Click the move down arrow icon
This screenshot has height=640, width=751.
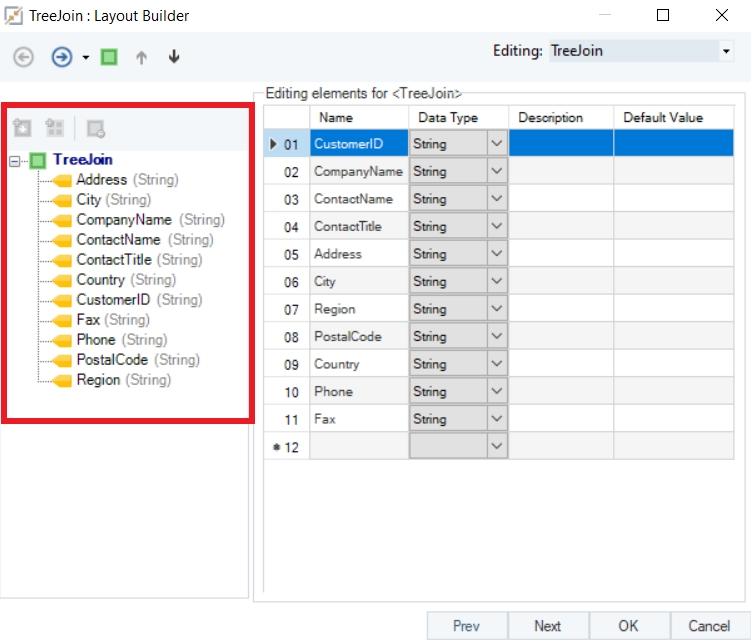coord(174,57)
